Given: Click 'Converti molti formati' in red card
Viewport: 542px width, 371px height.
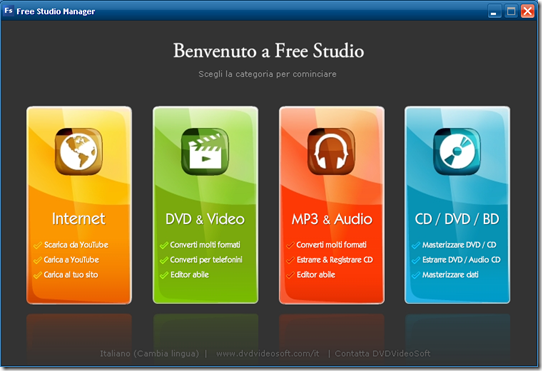Looking at the screenshot, I should click(x=331, y=245).
